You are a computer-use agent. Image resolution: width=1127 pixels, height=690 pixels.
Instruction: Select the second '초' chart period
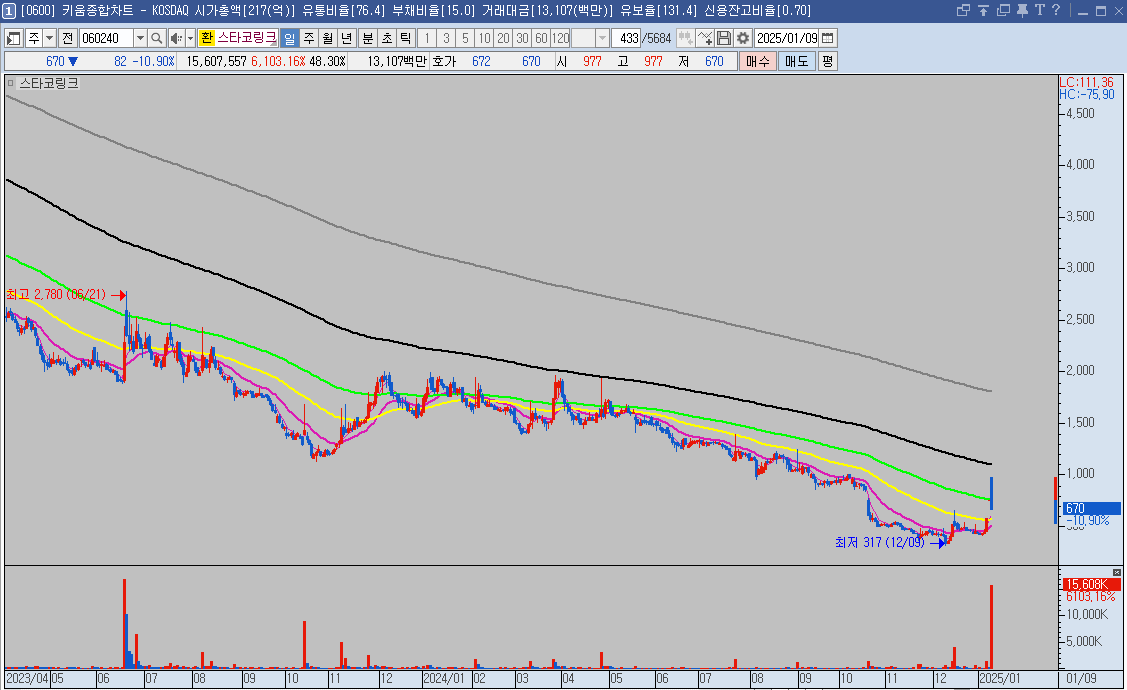pyautogui.click(x=387, y=38)
